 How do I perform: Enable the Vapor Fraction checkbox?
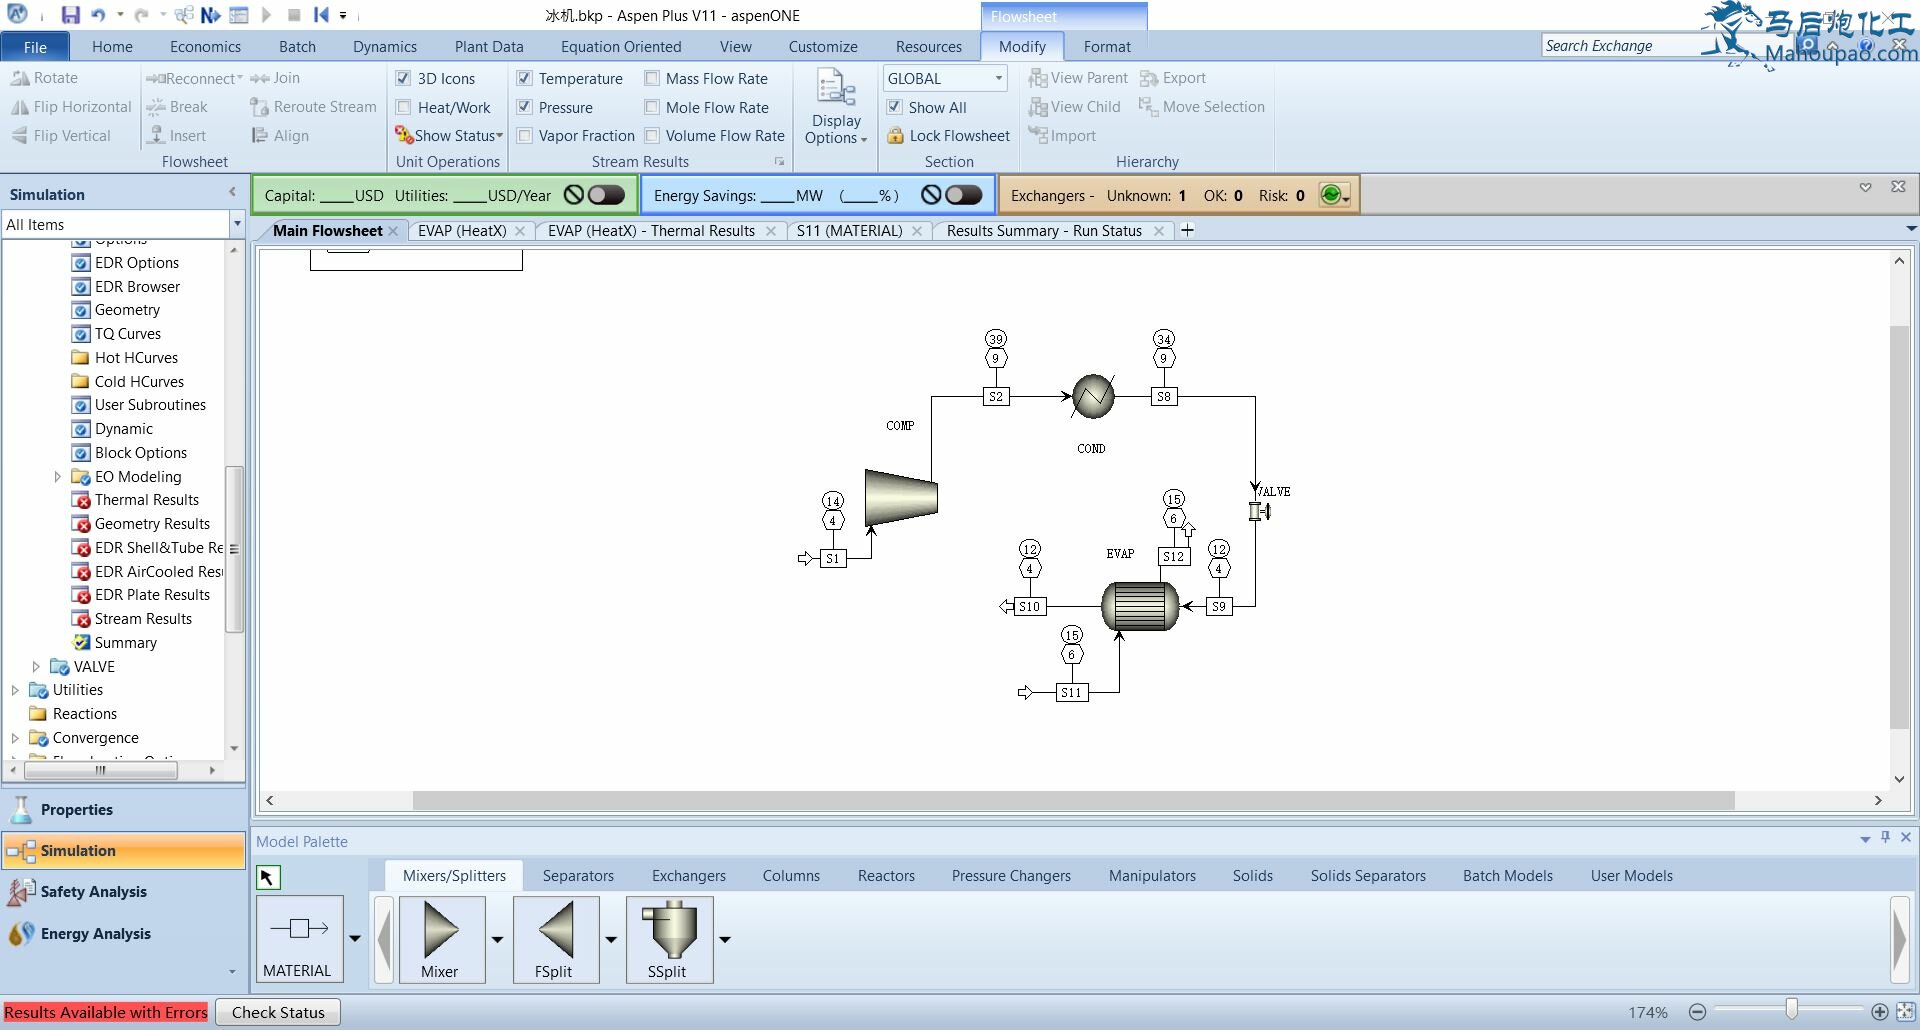point(524,136)
